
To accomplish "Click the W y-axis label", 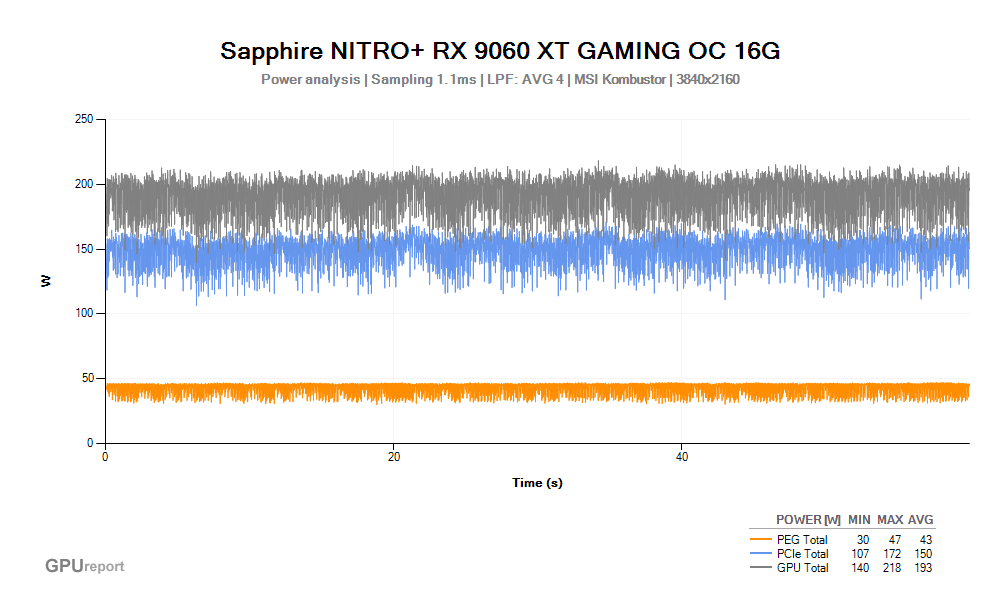I will pyautogui.click(x=46, y=282).
